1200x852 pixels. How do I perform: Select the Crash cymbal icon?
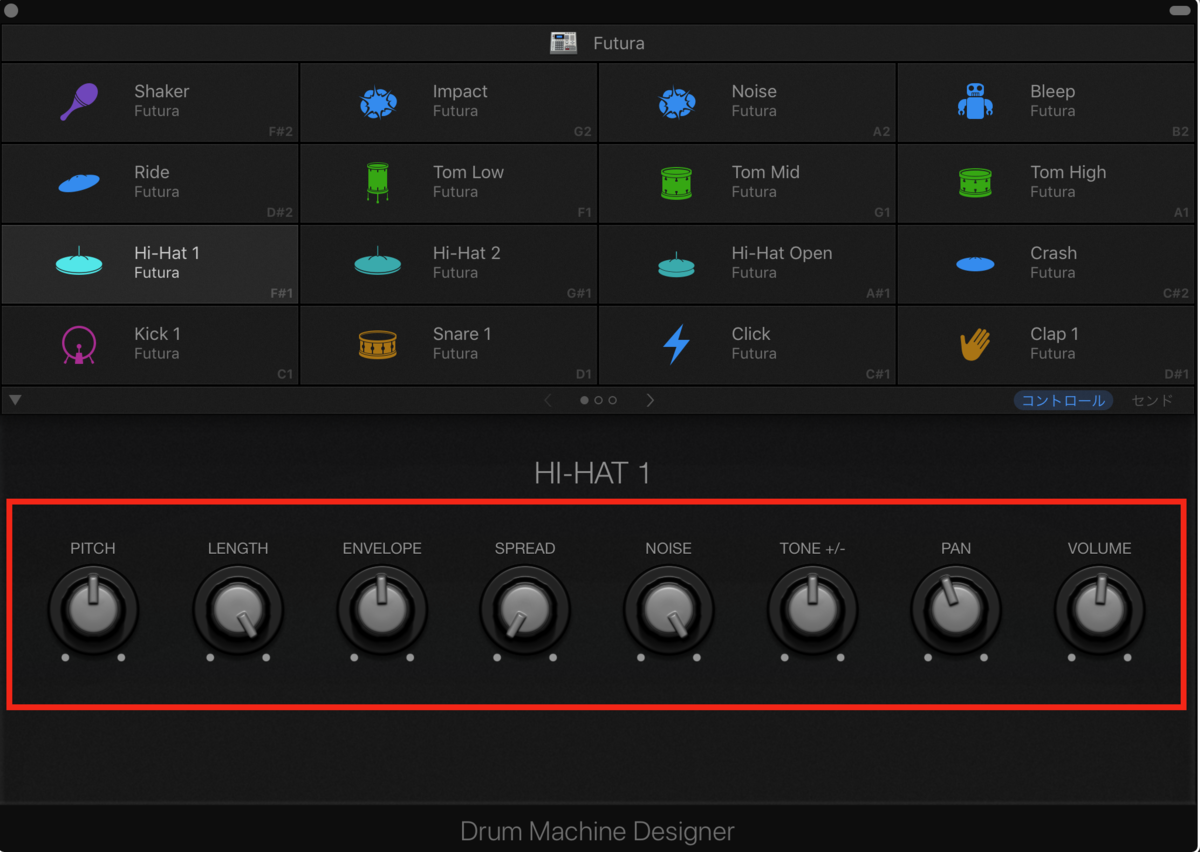coord(975,264)
